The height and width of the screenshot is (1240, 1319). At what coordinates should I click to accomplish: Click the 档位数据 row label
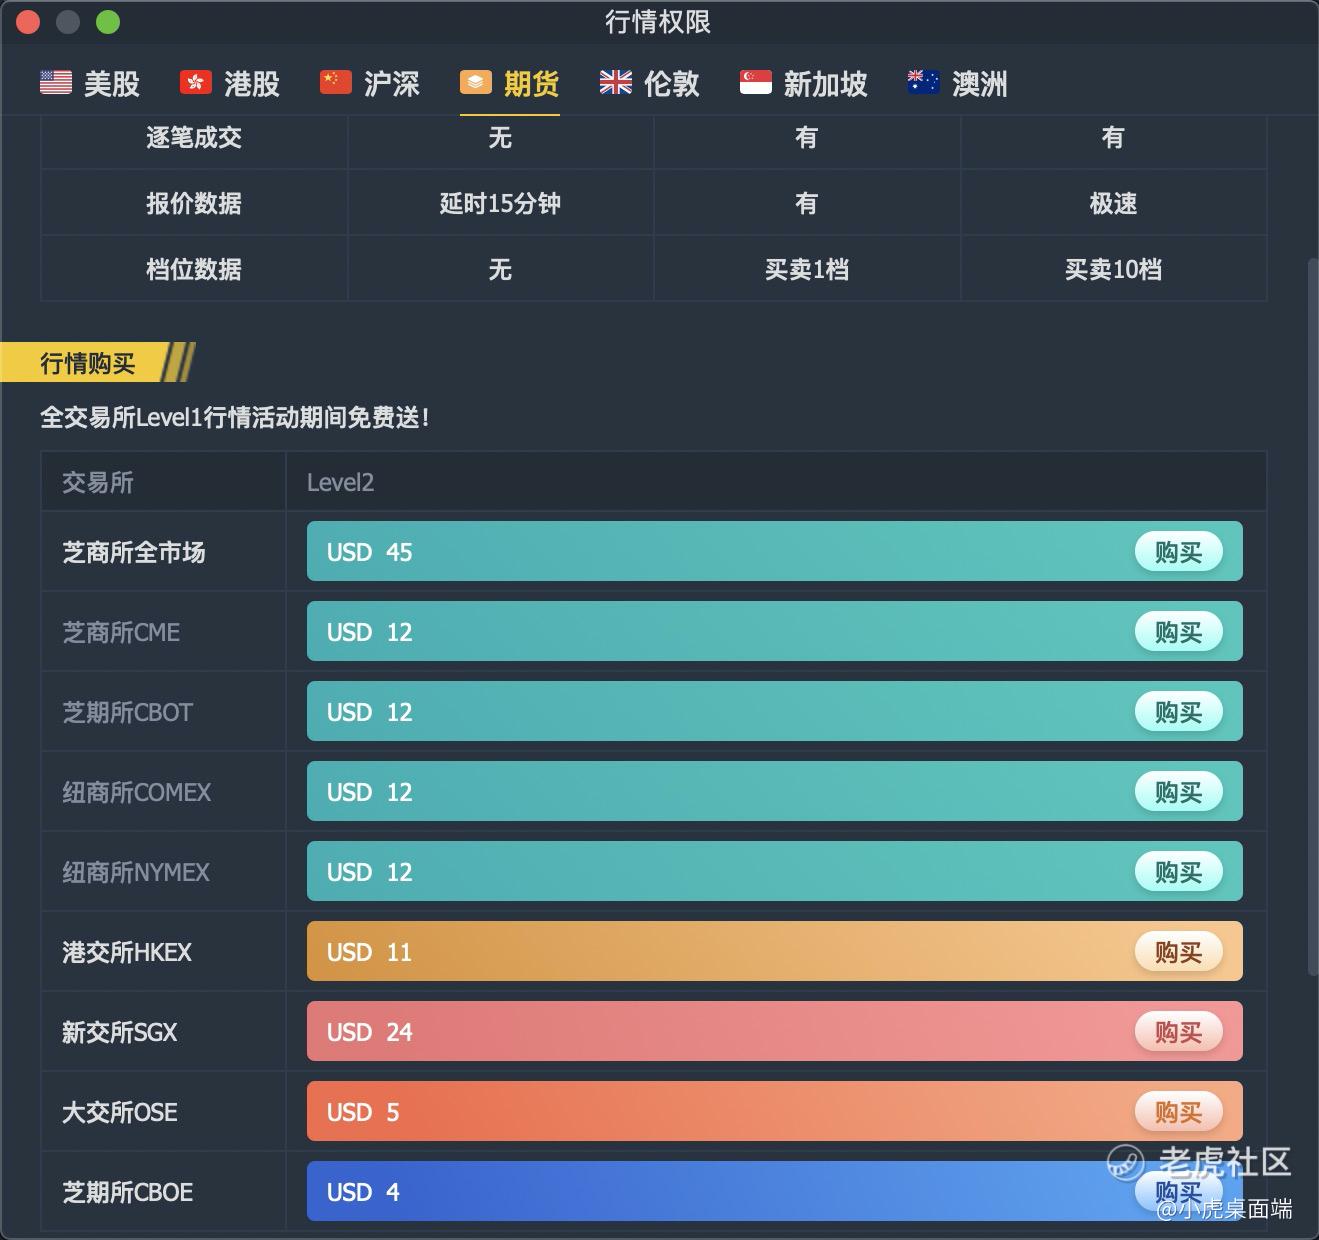[194, 269]
